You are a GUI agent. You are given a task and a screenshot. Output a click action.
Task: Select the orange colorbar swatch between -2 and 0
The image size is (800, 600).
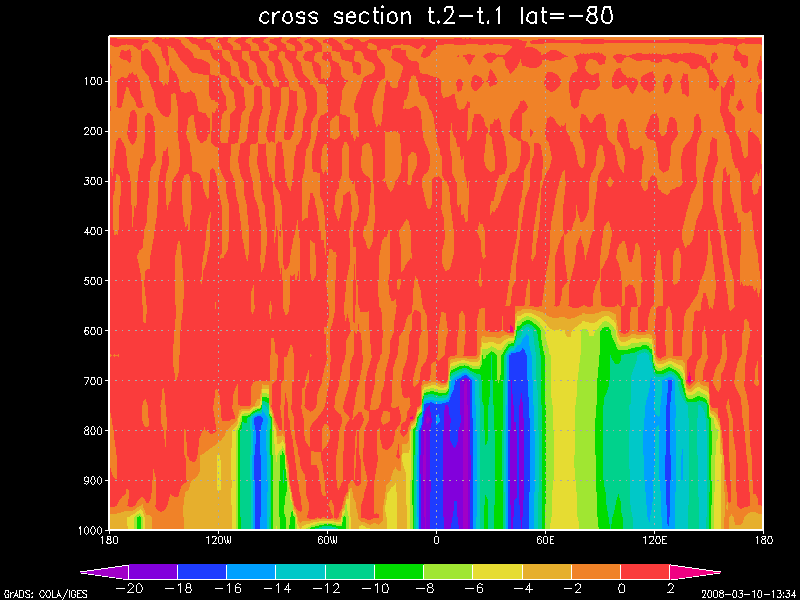pos(596,571)
